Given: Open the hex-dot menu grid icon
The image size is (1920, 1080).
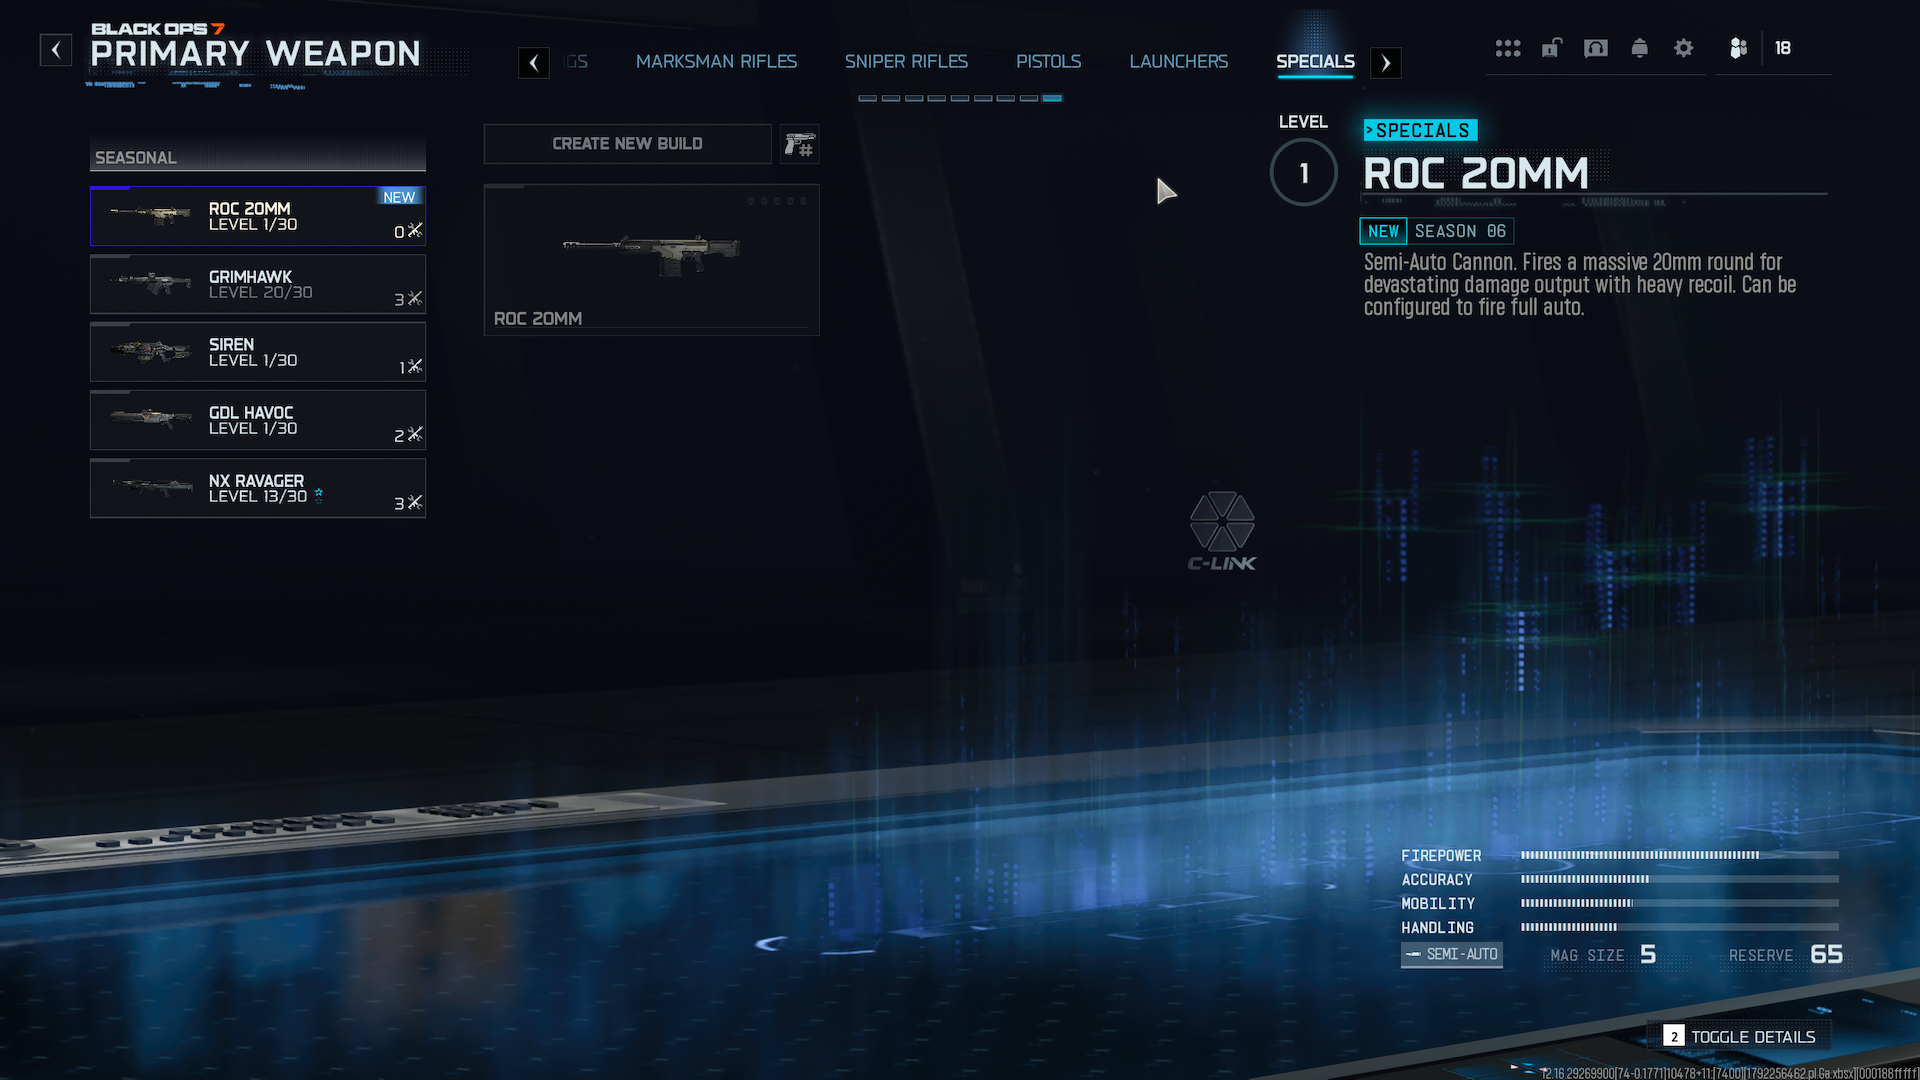Looking at the screenshot, I should pos(1508,48).
